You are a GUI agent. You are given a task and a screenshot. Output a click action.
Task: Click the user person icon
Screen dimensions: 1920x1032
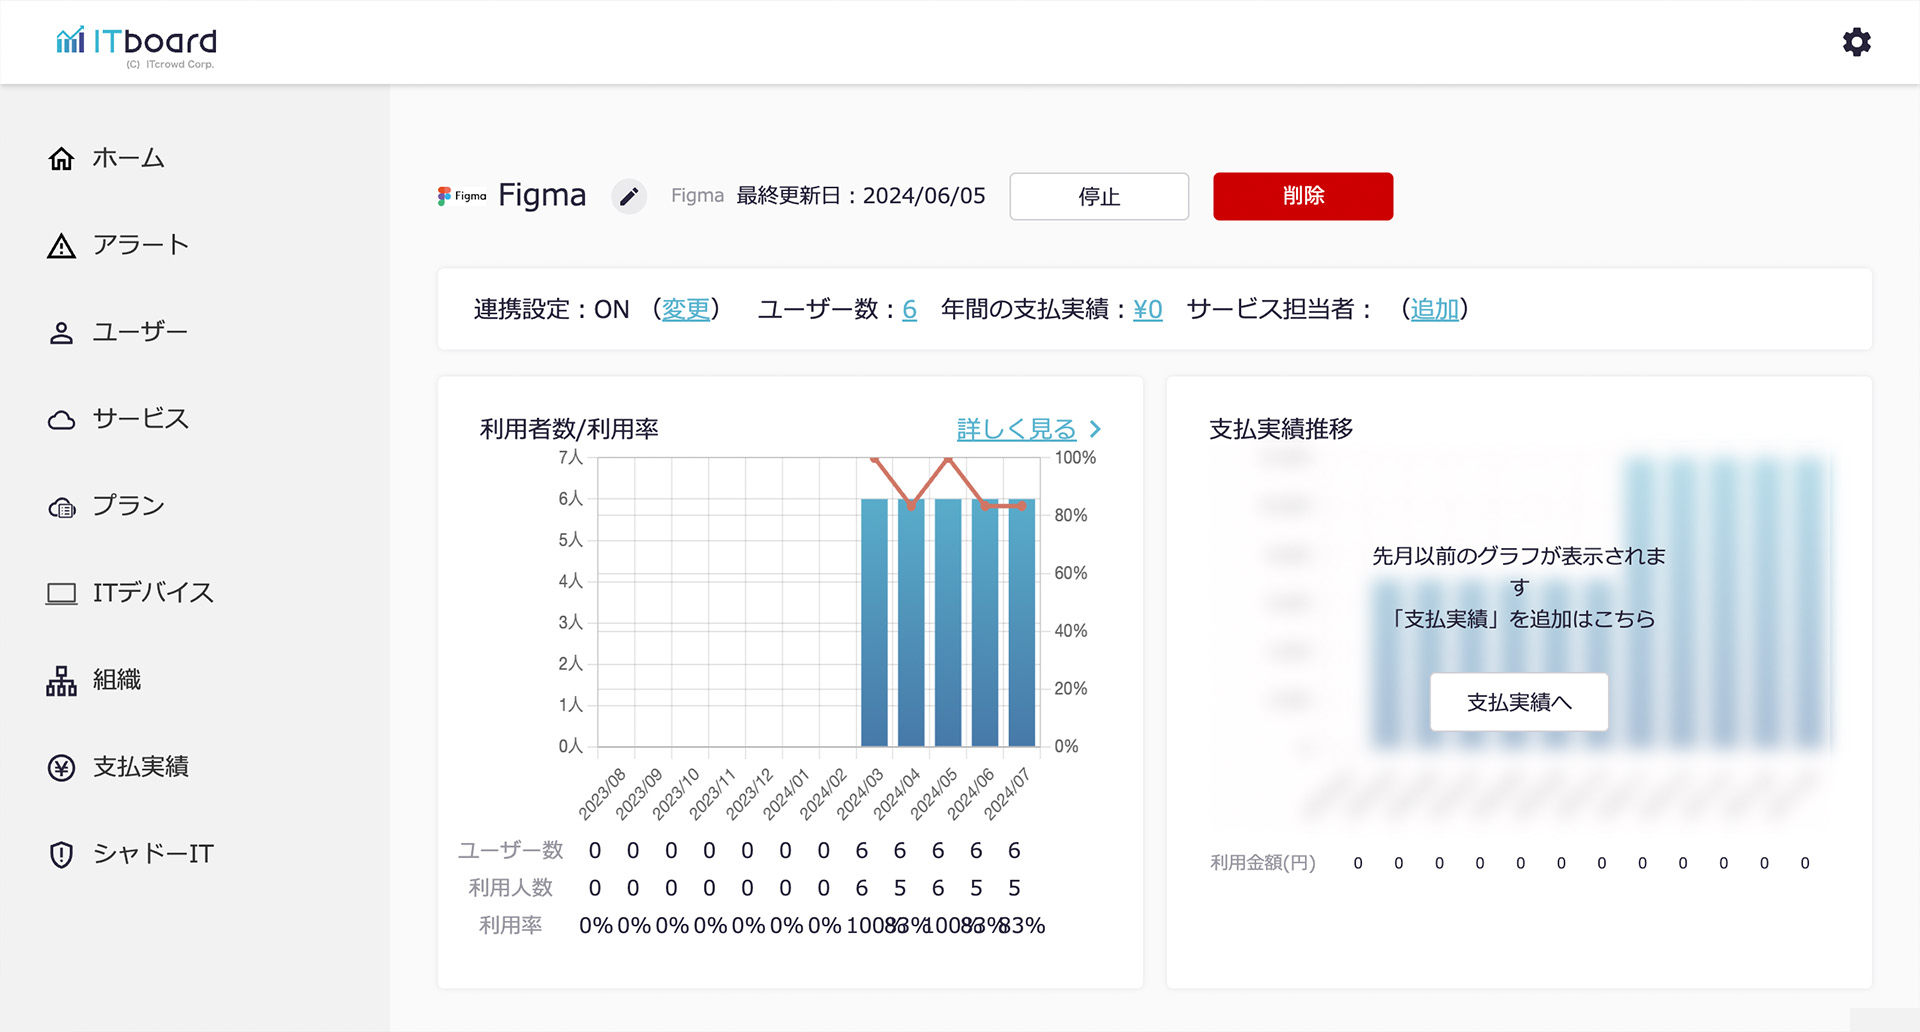tap(62, 333)
